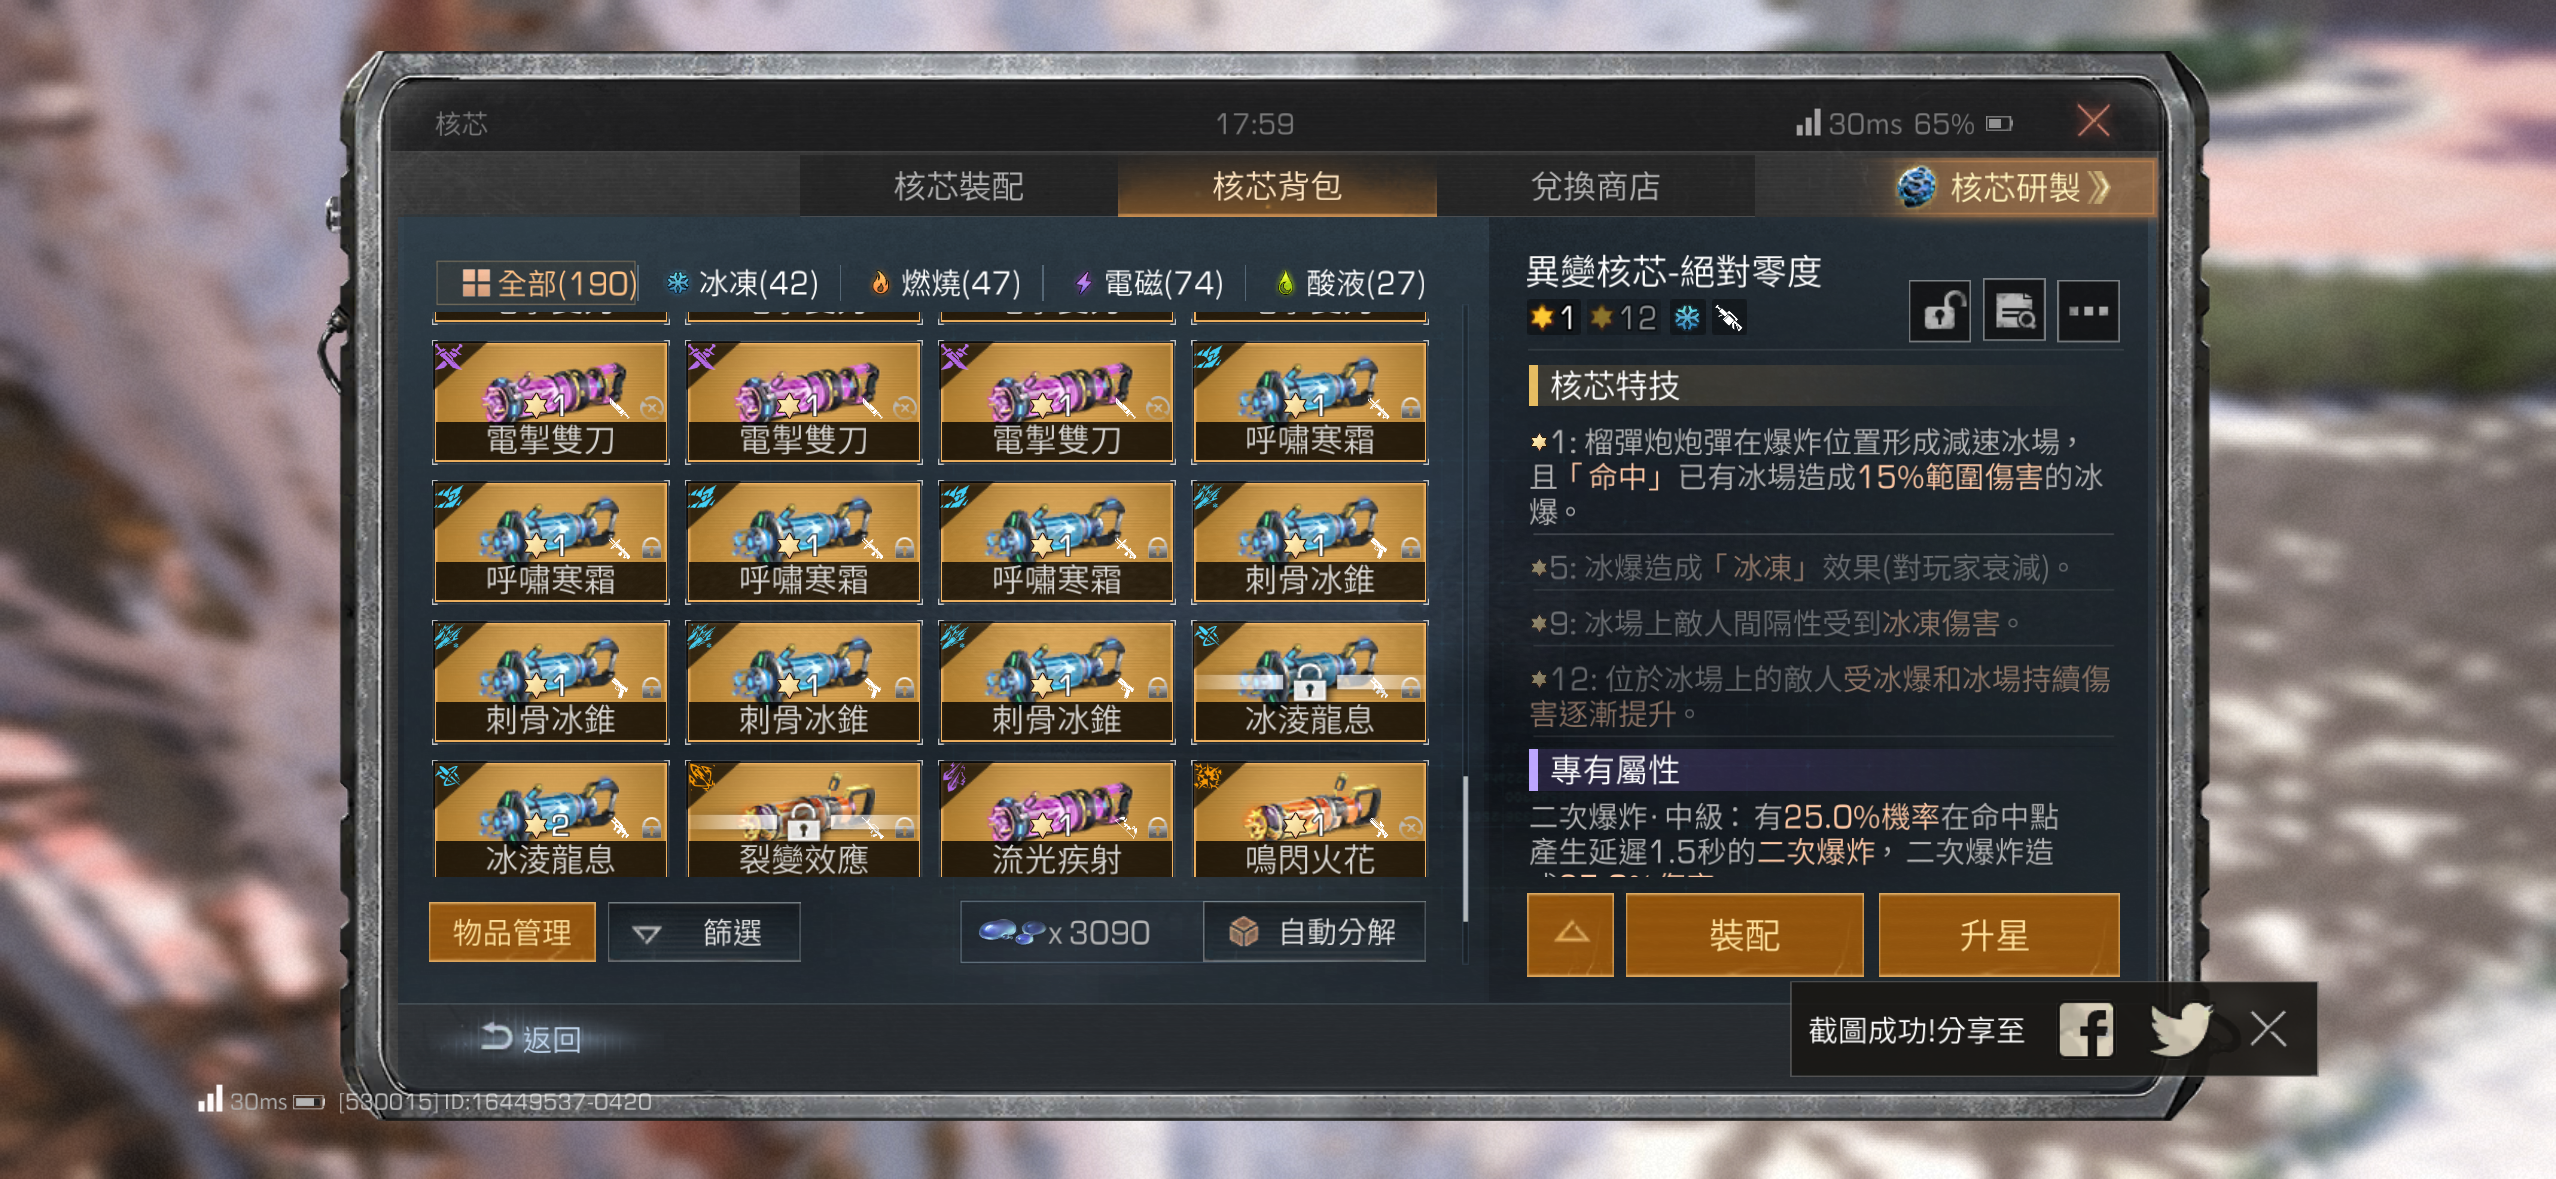Collapse the details panel with up arrow

pyautogui.click(x=1570, y=935)
